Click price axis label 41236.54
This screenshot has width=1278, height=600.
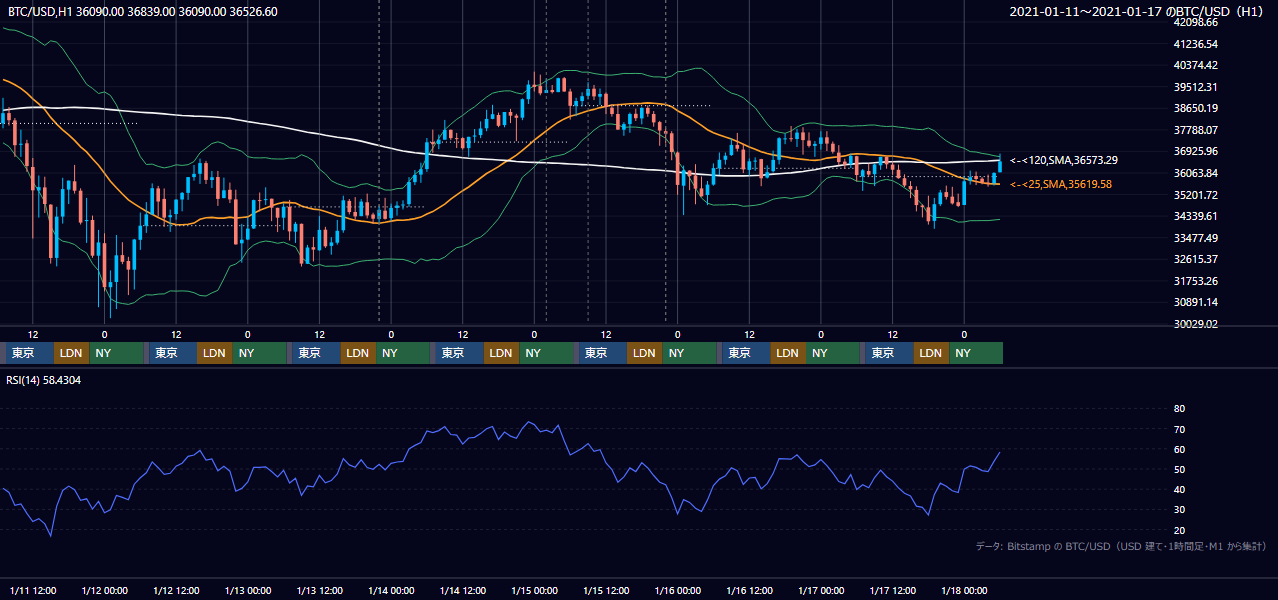click(1195, 44)
